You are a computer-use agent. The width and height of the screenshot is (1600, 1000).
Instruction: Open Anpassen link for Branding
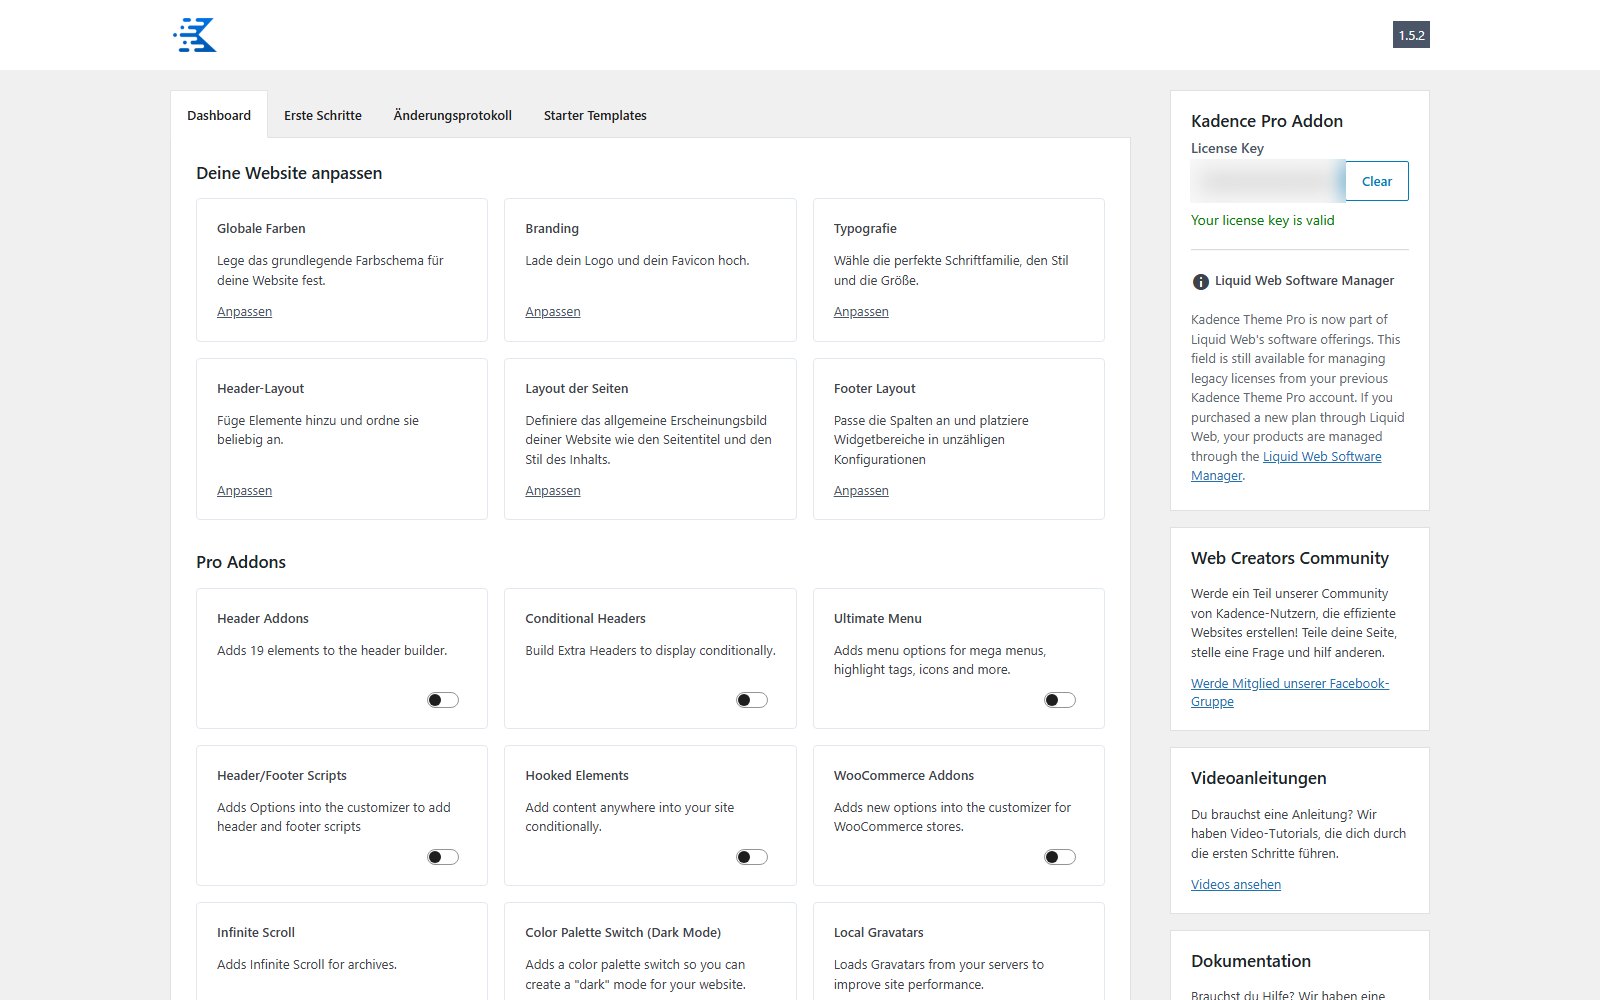point(553,312)
